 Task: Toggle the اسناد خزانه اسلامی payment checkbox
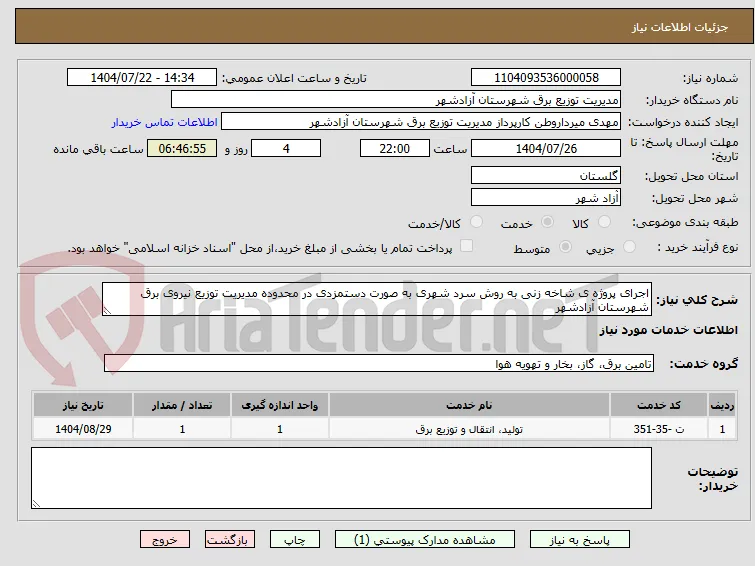click(466, 246)
